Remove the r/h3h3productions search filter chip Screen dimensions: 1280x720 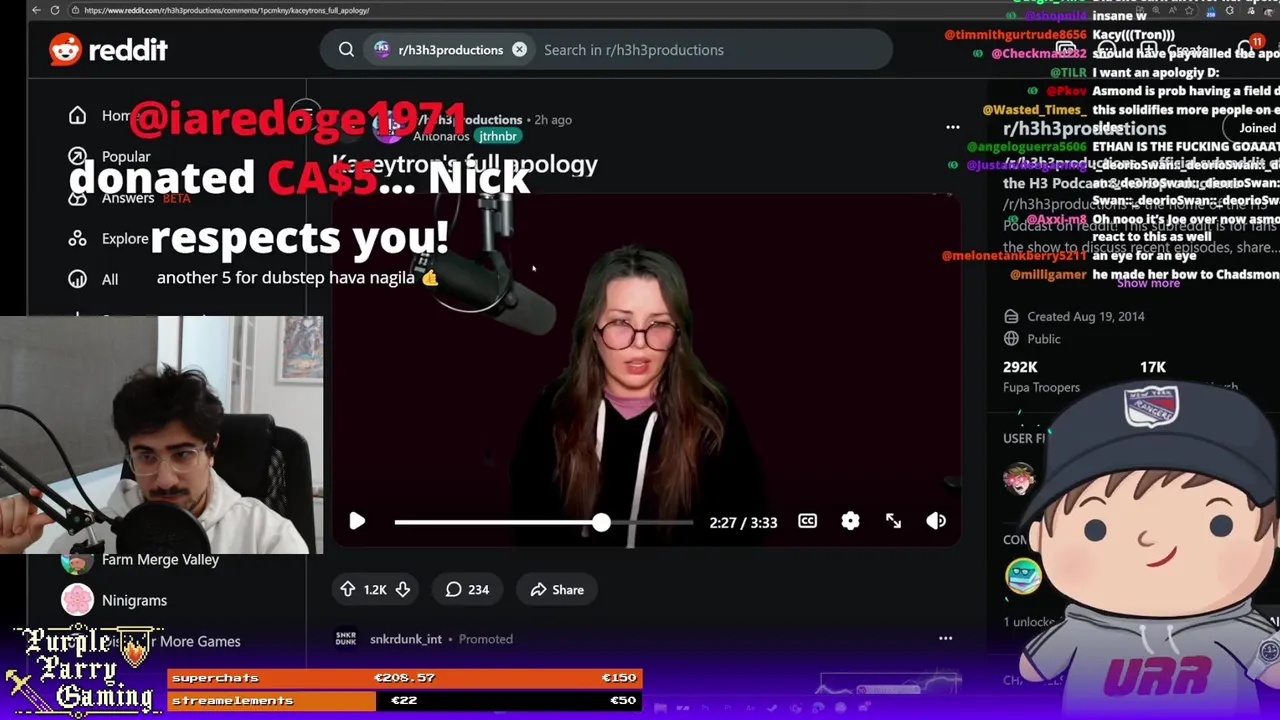pos(519,49)
